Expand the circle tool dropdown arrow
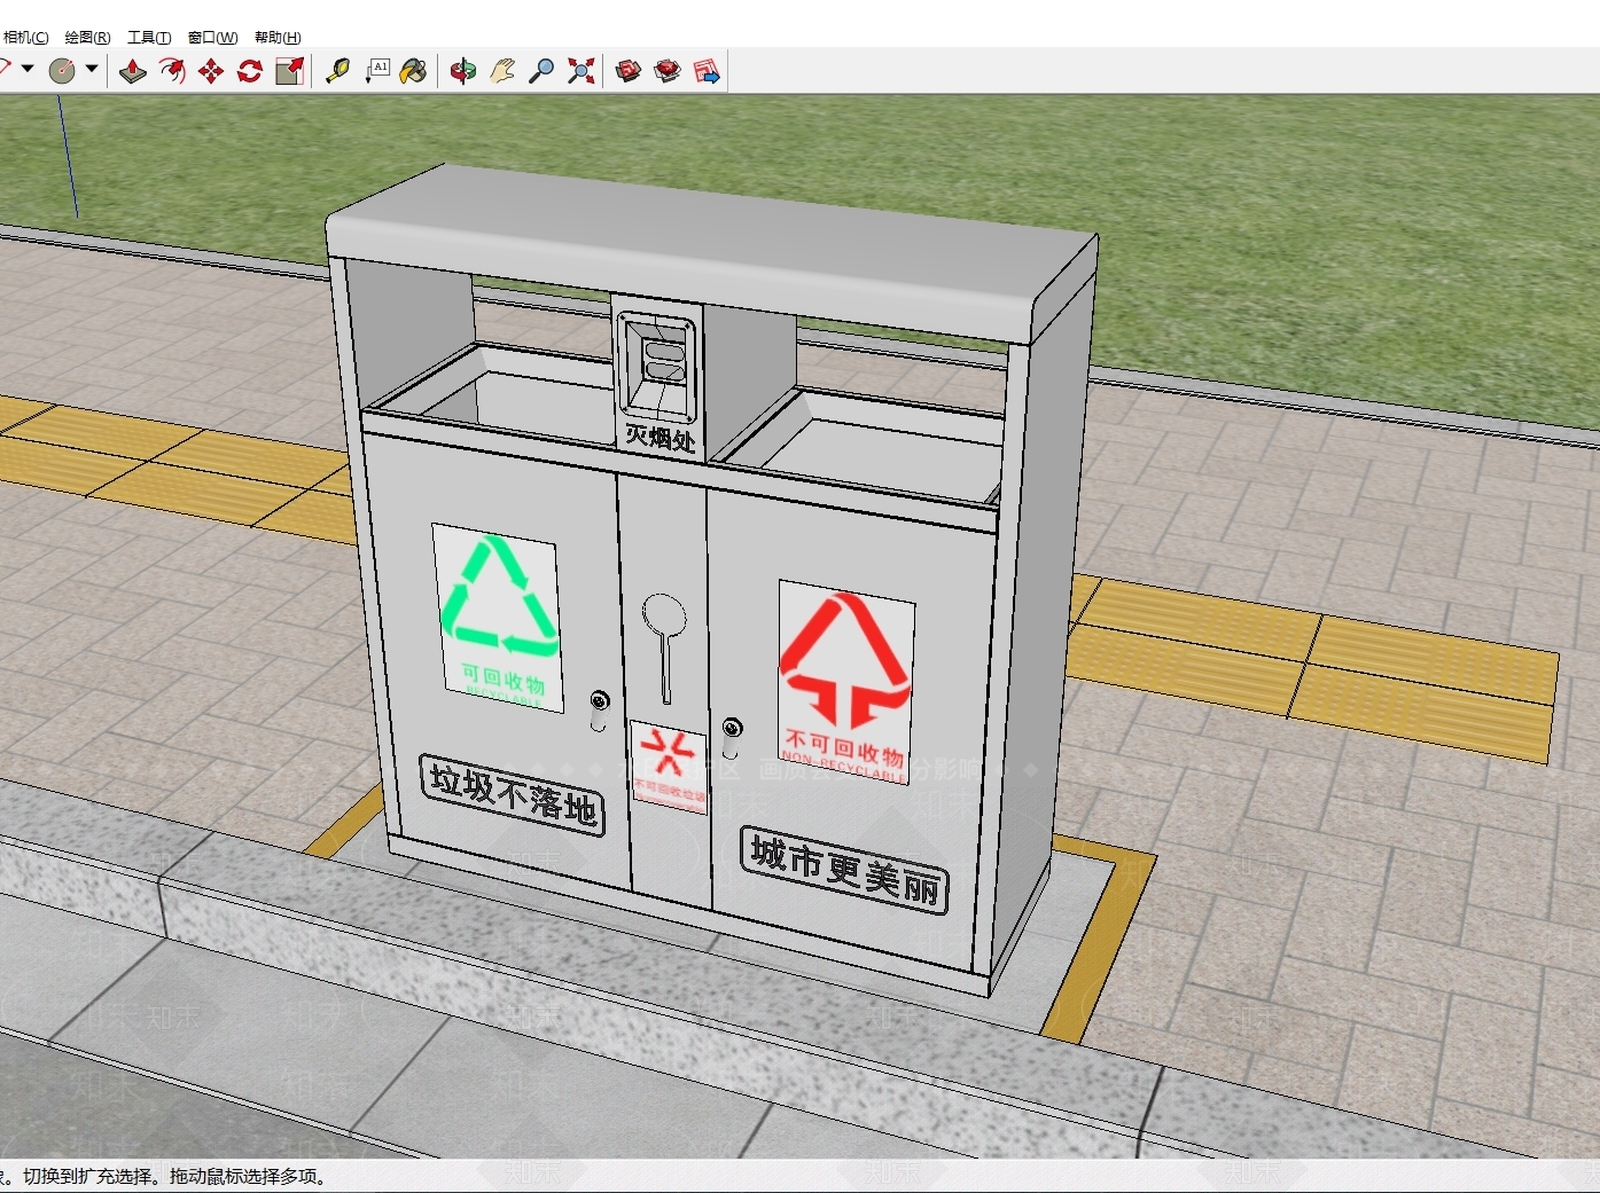Image resolution: width=1600 pixels, height=1193 pixels. tap(92, 69)
